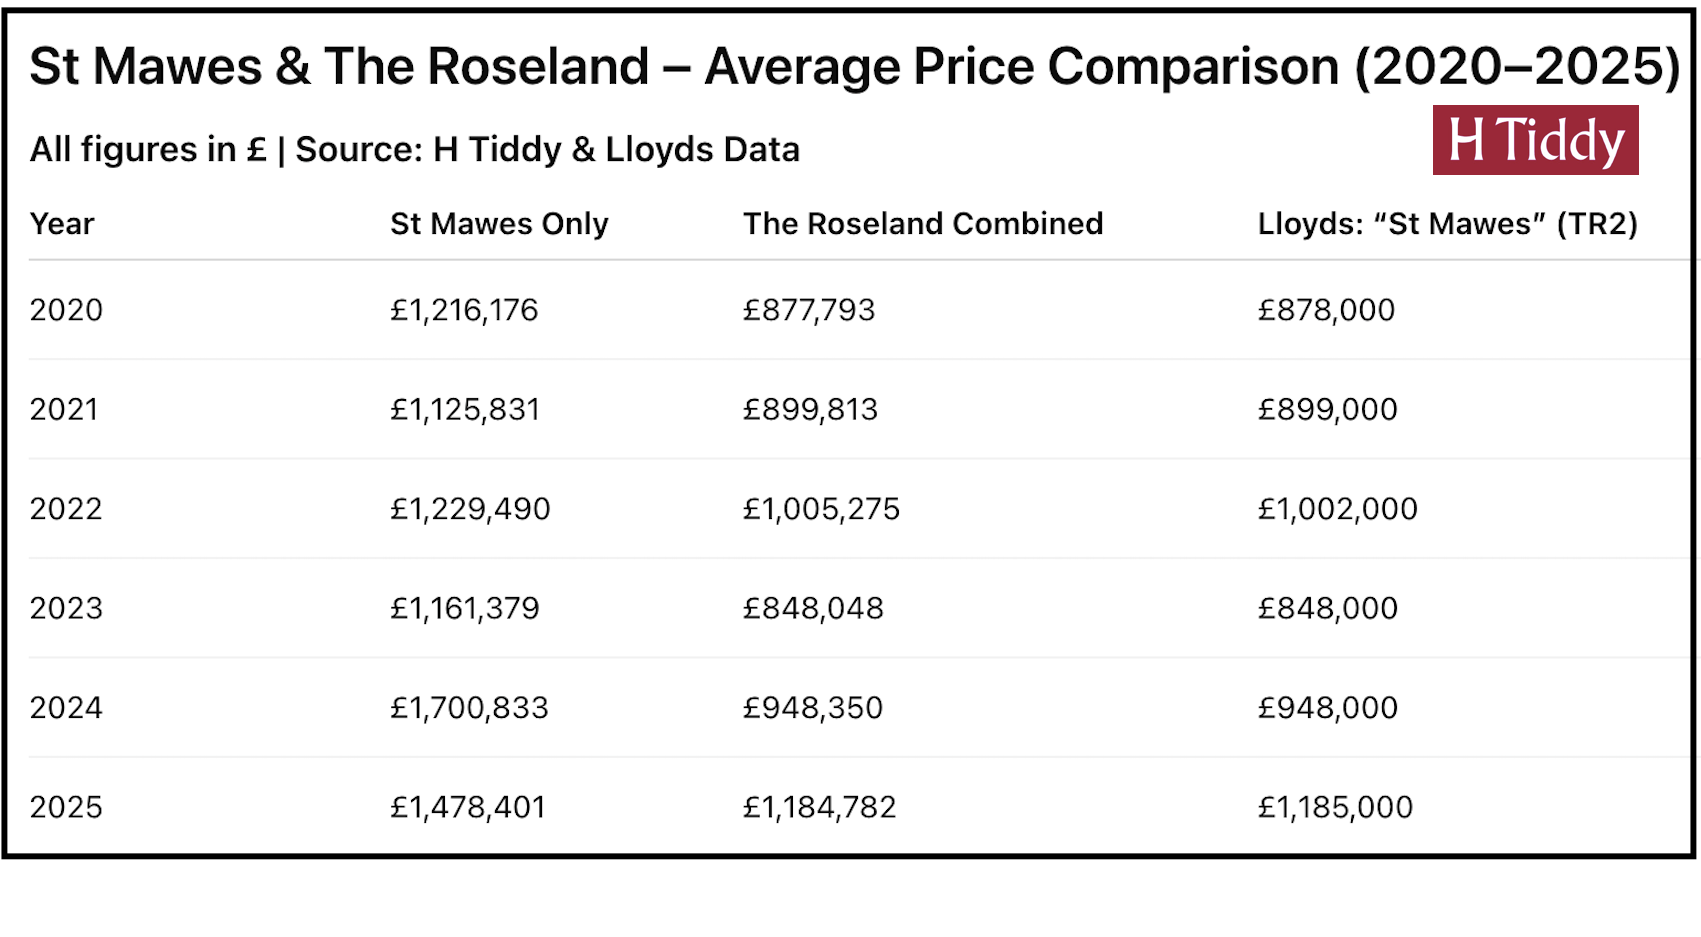
Task: Select the £1,185,000 Lloyds value
Action: (1335, 807)
